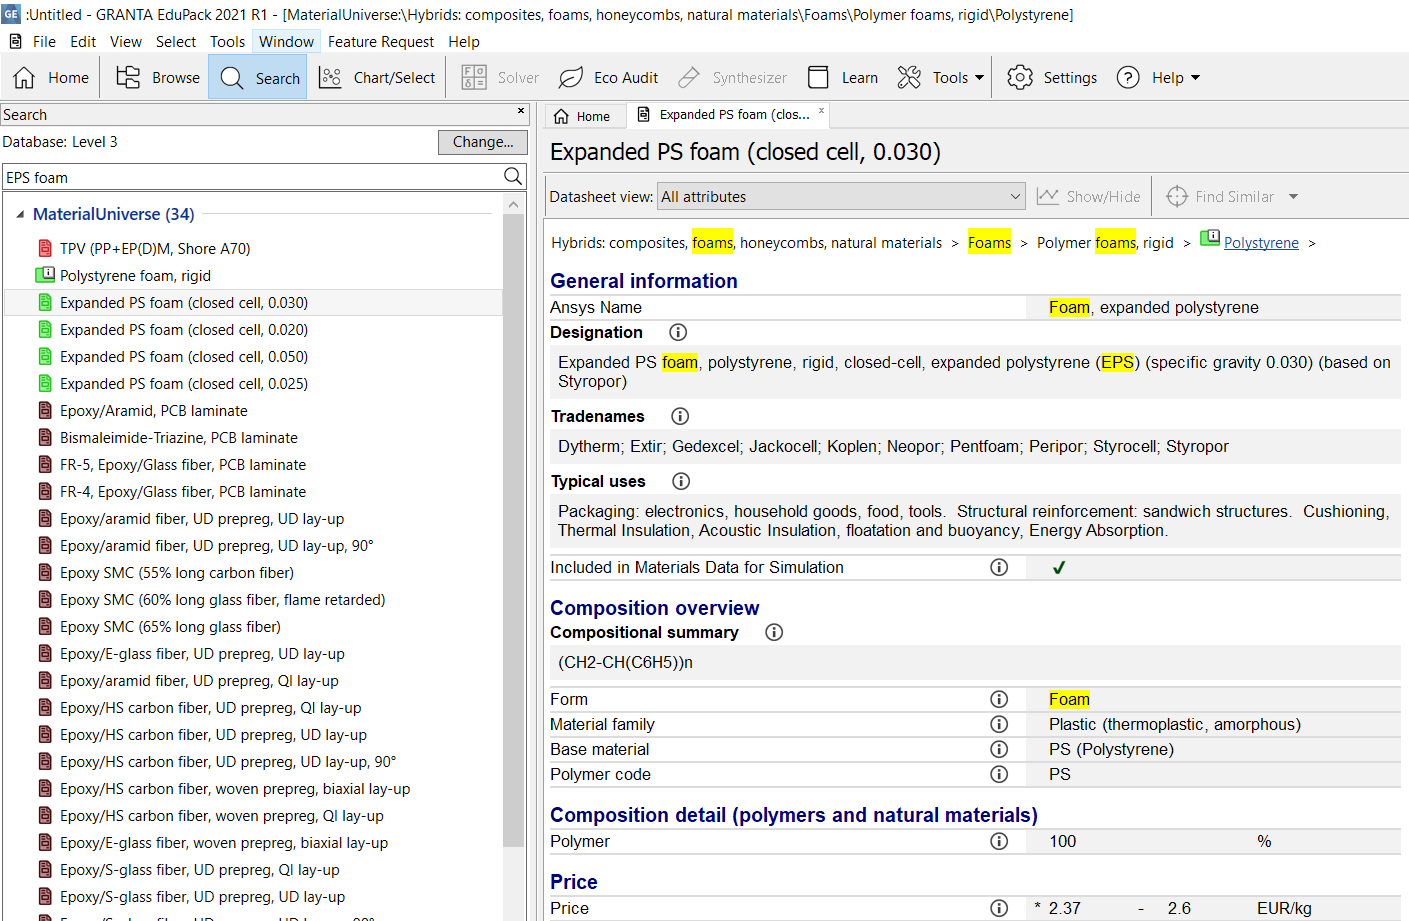Show info for Polymer code attribute
The width and height of the screenshot is (1409, 921).
pos(999,774)
